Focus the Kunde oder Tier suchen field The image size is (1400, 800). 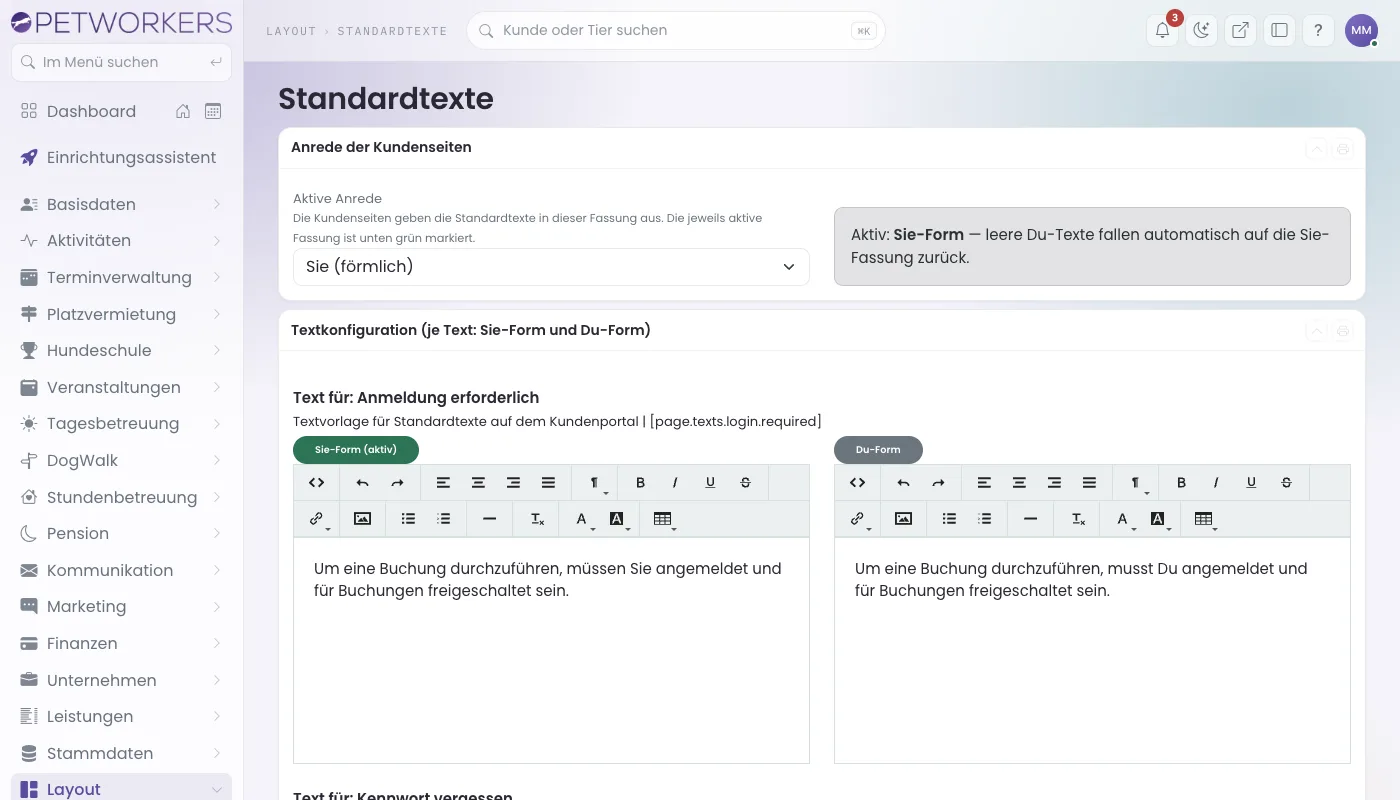tap(676, 30)
